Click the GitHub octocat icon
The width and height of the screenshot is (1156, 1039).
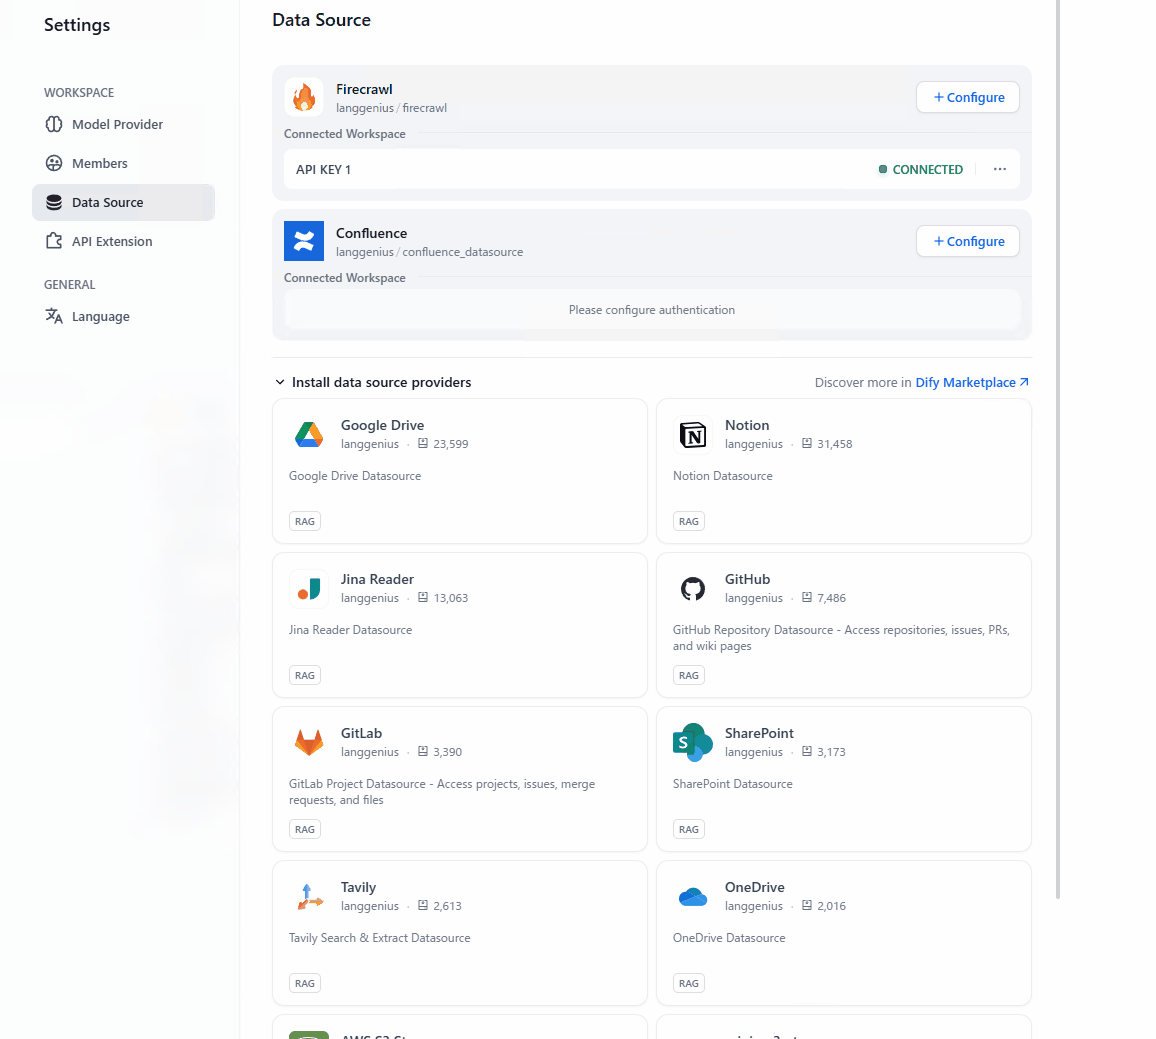pos(693,588)
